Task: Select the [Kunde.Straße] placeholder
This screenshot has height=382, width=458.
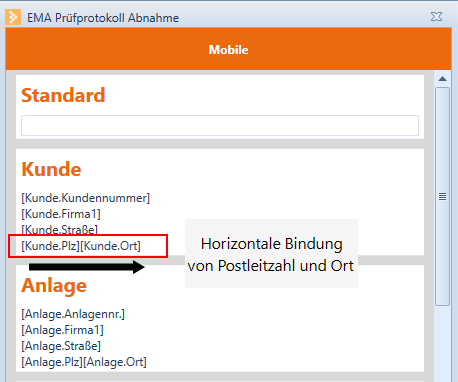Action: [x=60, y=229]
